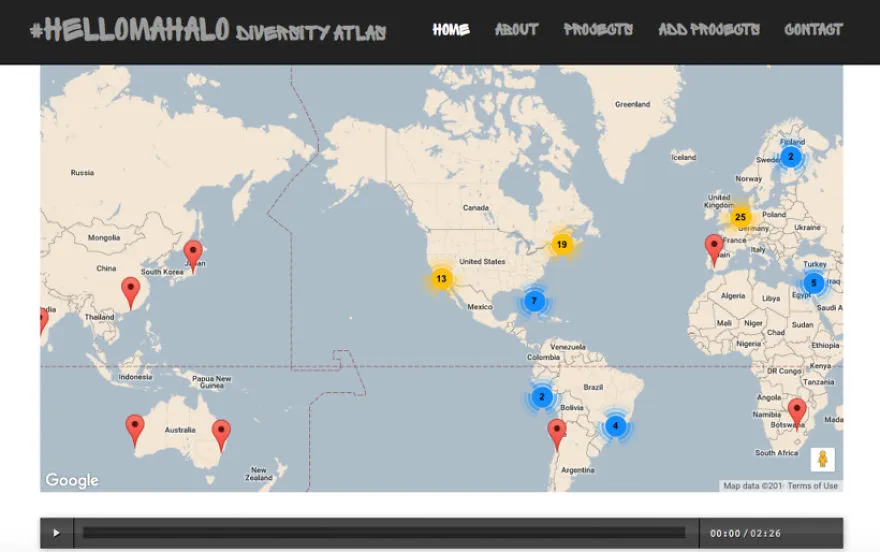Click the Algeria label on the map
The width and height of the screenshot is (880, 552).
coord(733,296)
